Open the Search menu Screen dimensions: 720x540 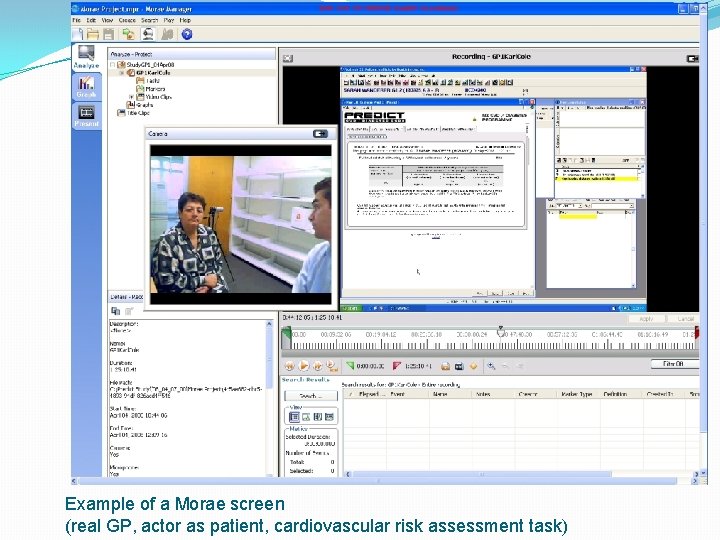click(149, 20)
